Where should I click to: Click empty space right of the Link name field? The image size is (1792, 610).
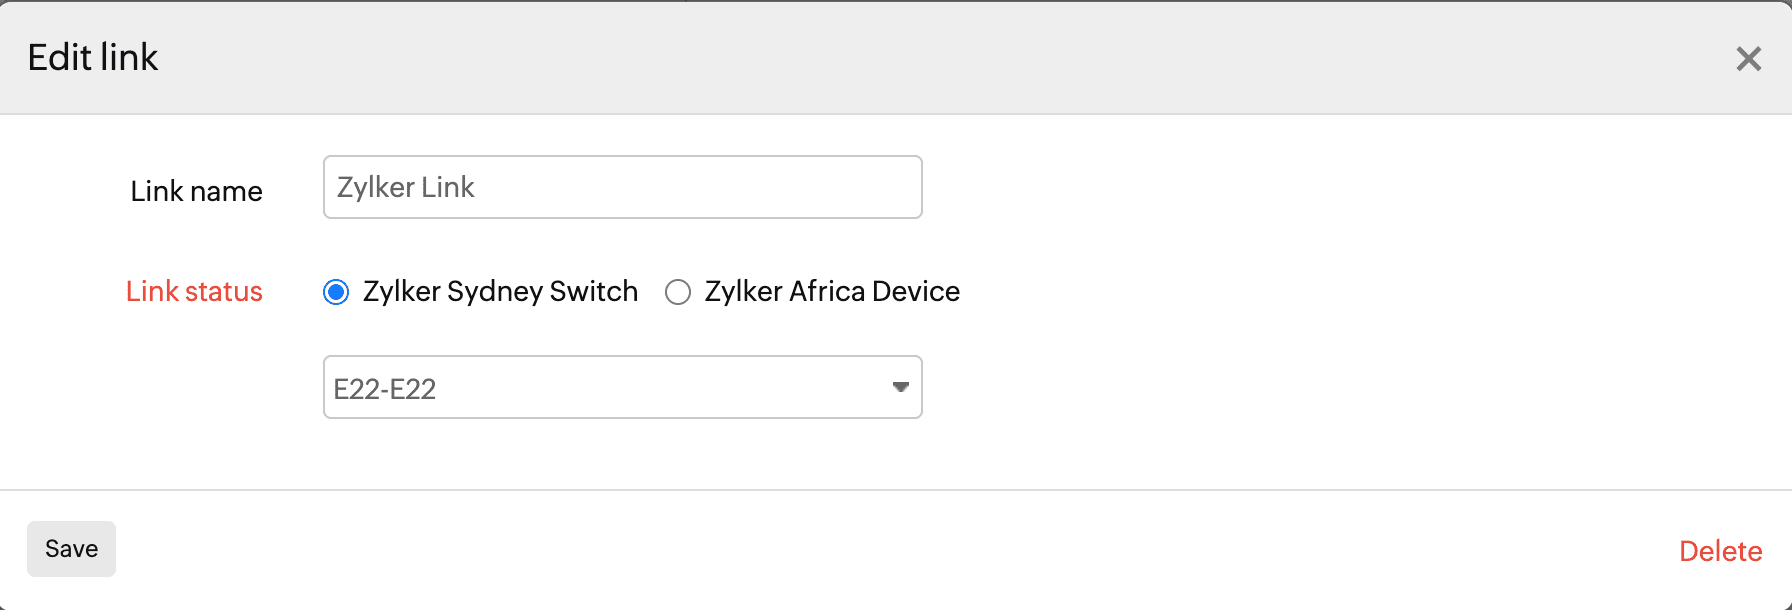1350,187
